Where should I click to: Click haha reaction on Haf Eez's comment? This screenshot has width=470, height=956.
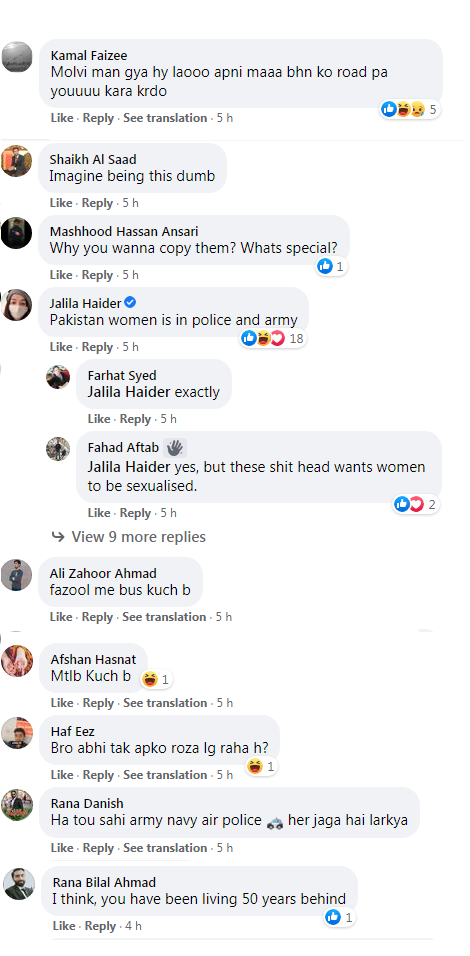[262, 766]
